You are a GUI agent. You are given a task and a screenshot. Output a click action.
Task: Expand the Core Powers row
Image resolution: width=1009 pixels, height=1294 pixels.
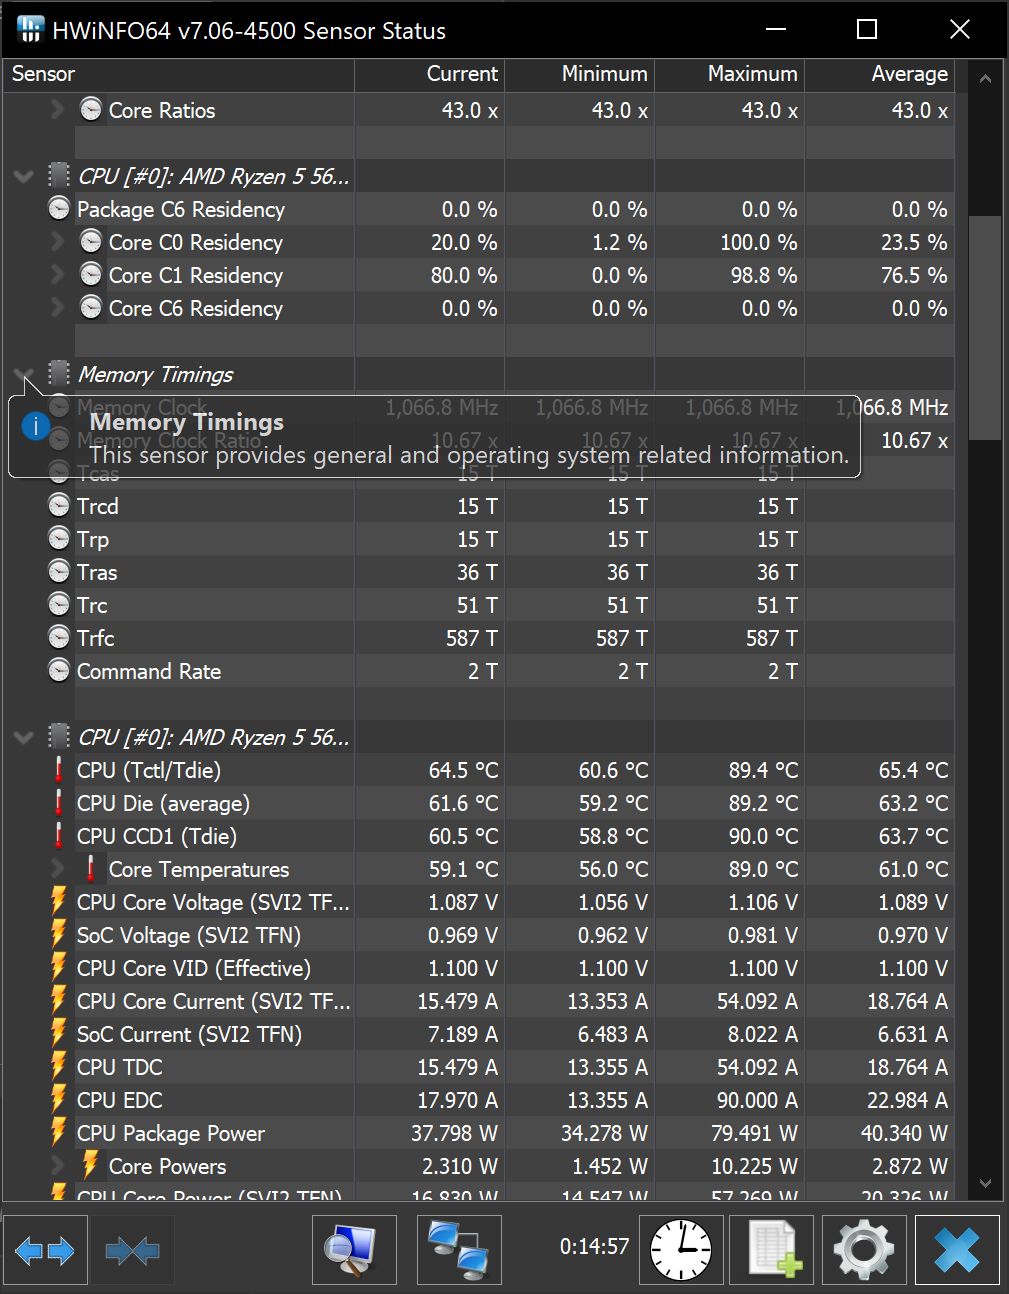(x=57, y=1166)
